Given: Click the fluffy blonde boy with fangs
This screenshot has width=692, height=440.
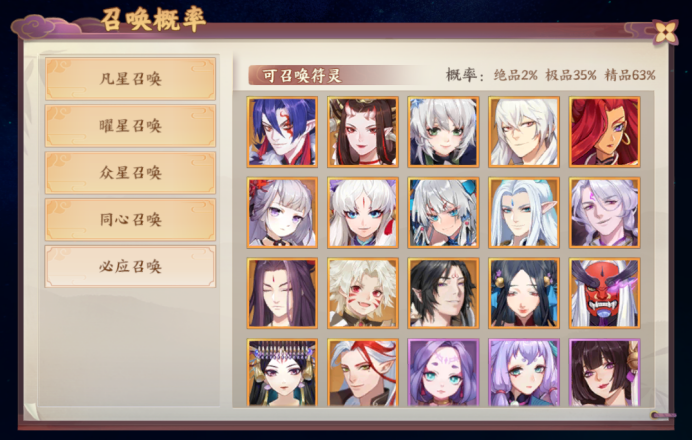Looking at the screenshot, I should click(363, 293).
